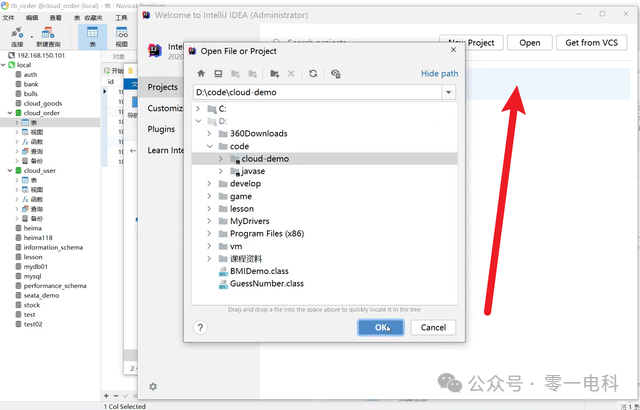Image resolution: width=640 pixels, height=410 pixels.
Task: Cancel the Open File or Project dialog
Action: (x=433, y=327)
